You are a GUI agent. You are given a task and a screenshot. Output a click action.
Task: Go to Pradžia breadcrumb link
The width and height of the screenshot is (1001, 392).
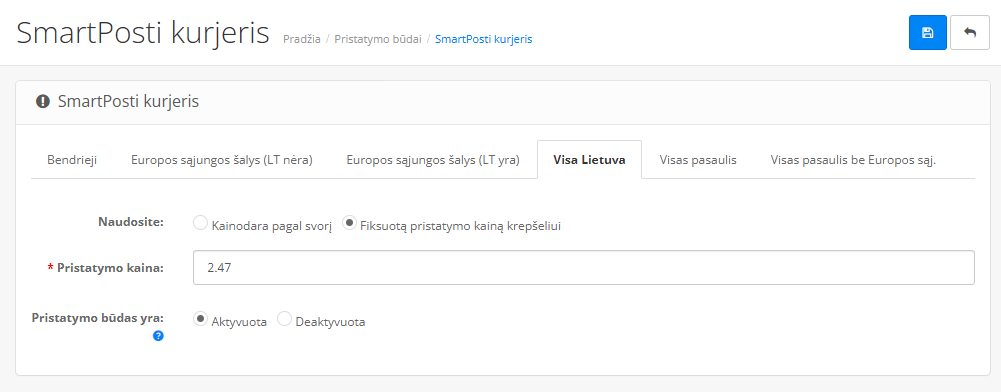[302, 39]
